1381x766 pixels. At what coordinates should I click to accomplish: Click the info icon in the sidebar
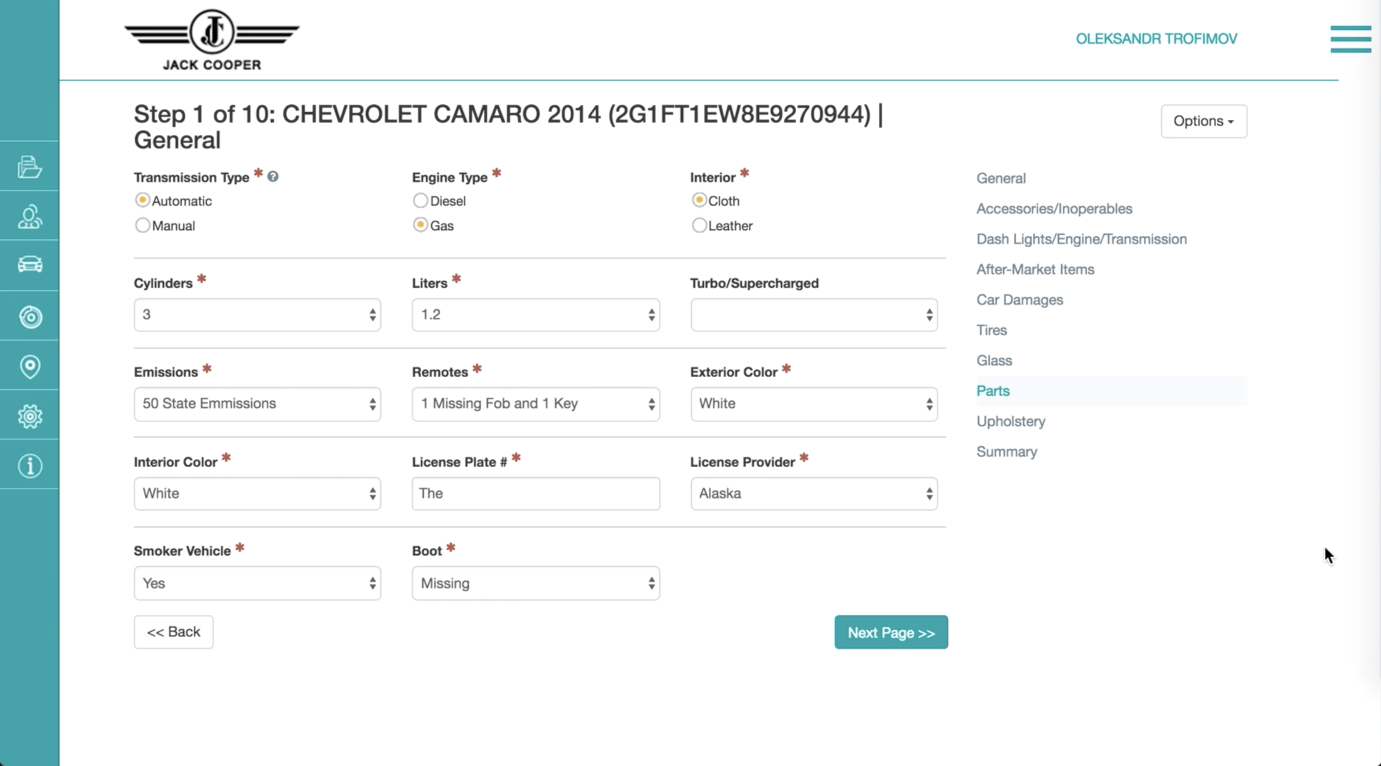pyautogui.click(x=29, y=464)
